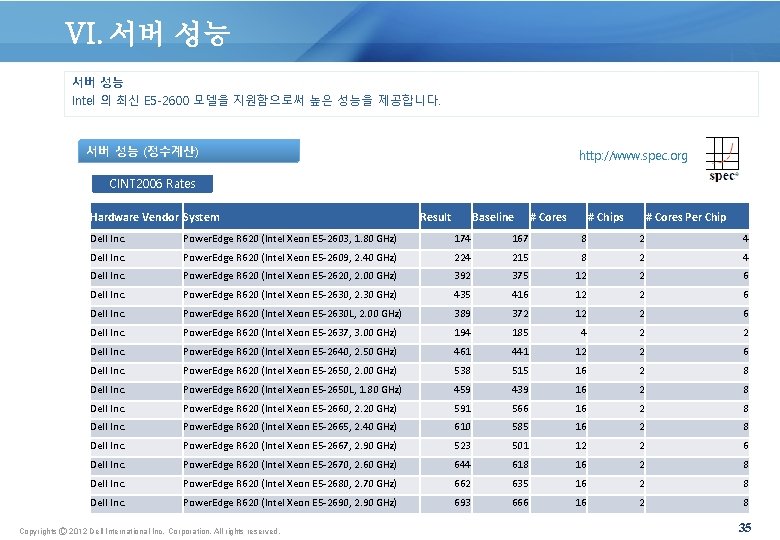Screen dimensions: 780x540
Task: Click the Hardware Vendor column header
Action: (135, 217)
